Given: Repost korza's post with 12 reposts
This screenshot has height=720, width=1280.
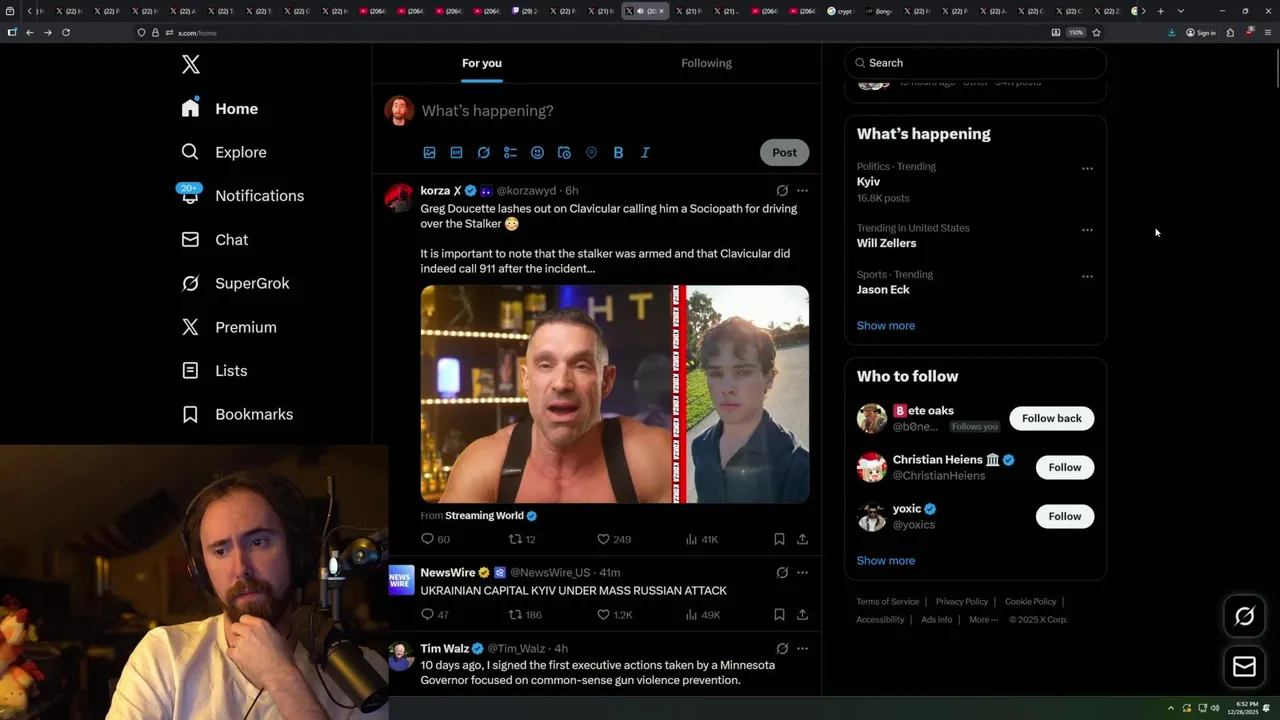Looking at the screenshot, I should (x=522, y=539).
